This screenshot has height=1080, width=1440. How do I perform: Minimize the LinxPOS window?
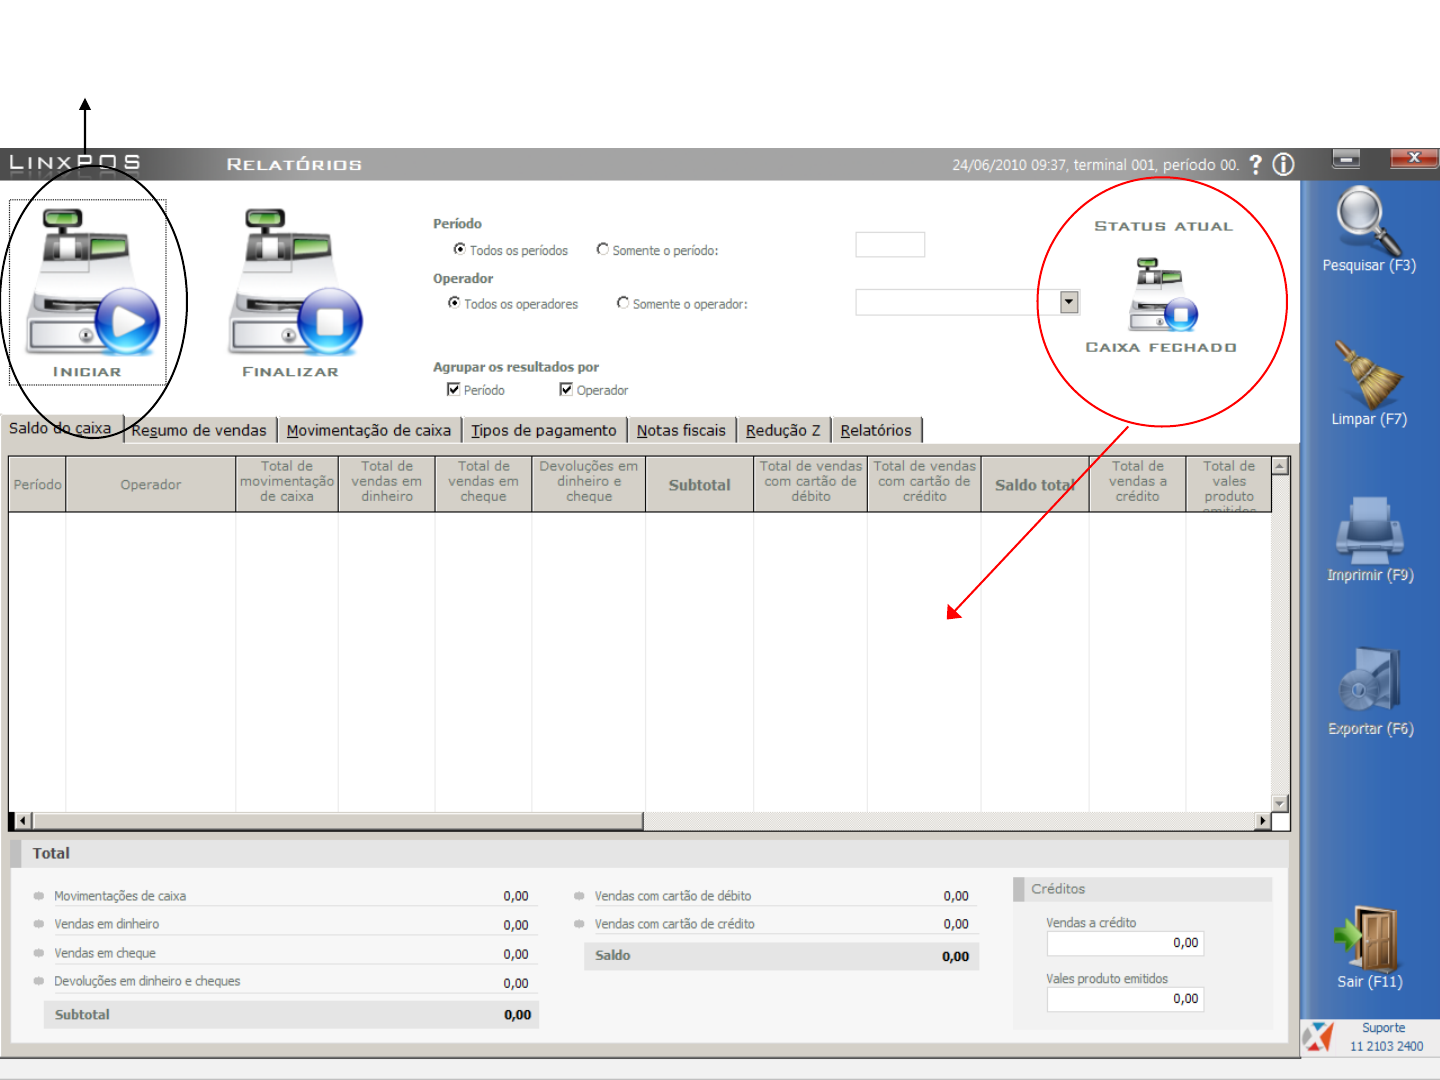(x=1346, y=158)
